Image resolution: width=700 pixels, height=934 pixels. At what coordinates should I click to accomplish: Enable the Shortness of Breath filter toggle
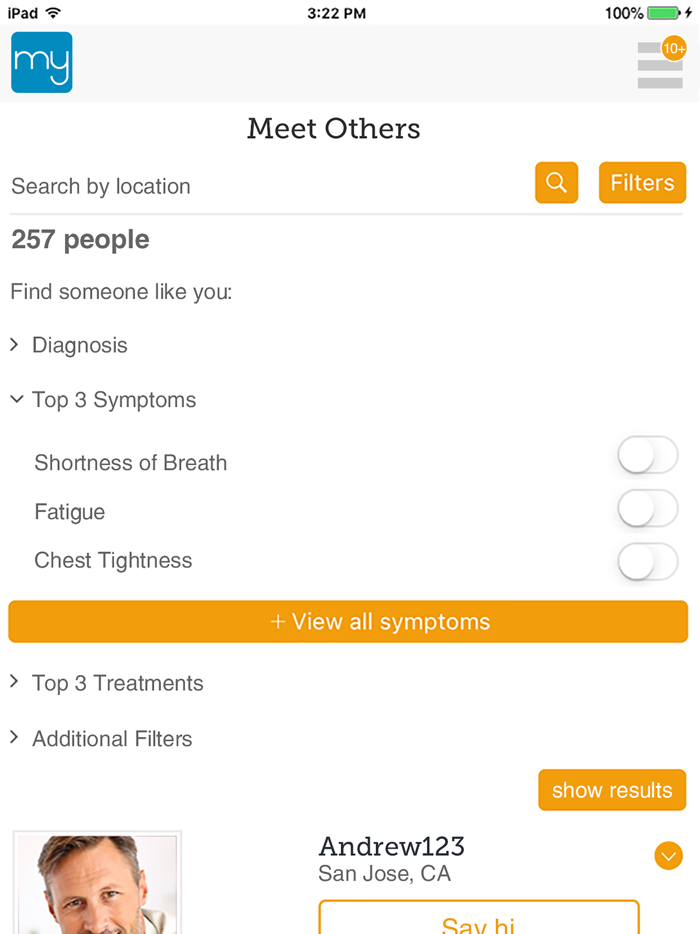click(647, 455)
